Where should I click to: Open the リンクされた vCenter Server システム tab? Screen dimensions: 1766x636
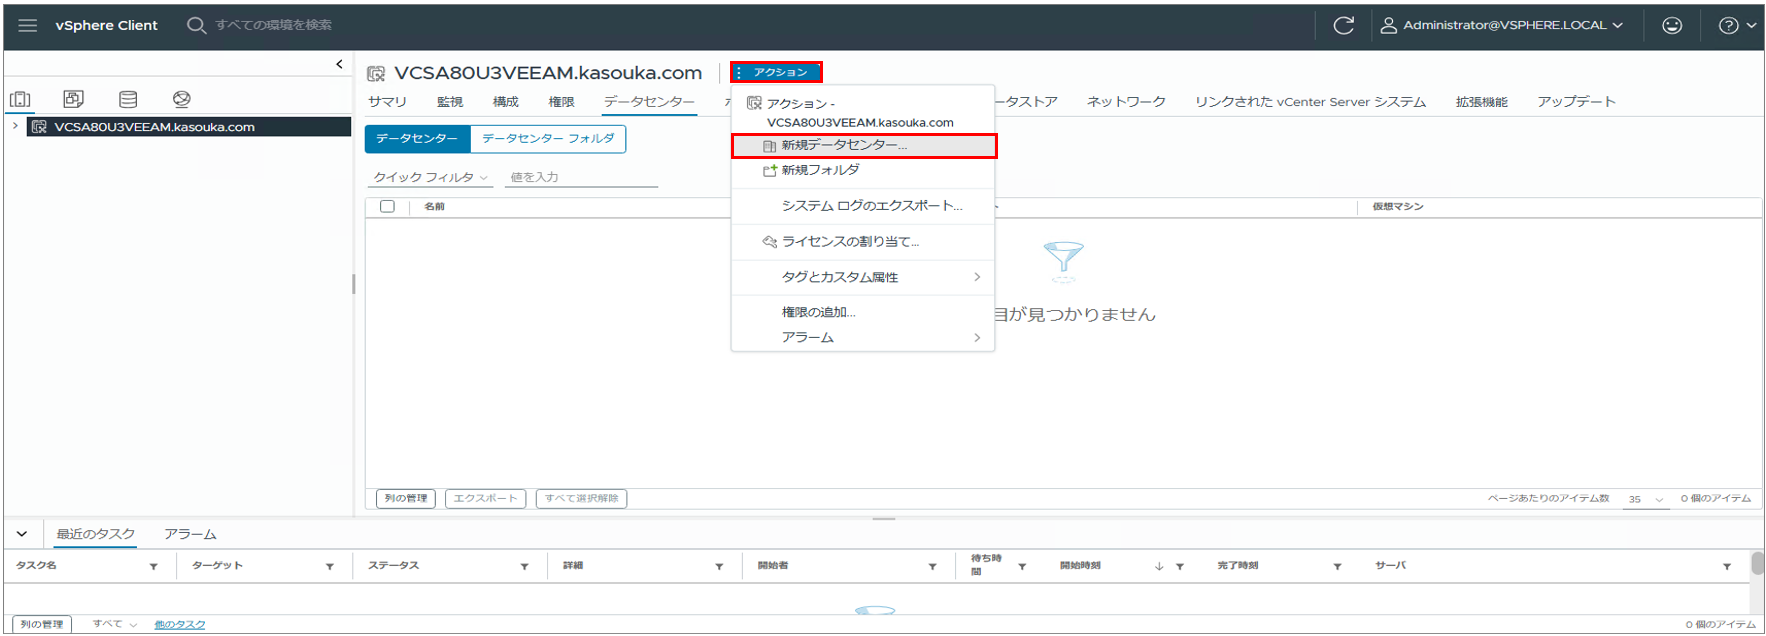1310,102
